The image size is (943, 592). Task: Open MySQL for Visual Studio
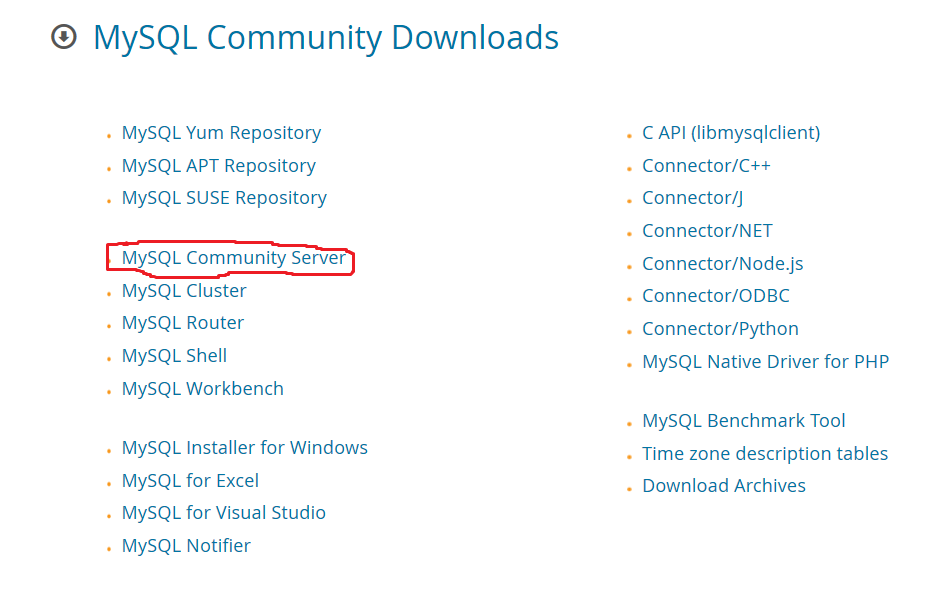point(223,513)
